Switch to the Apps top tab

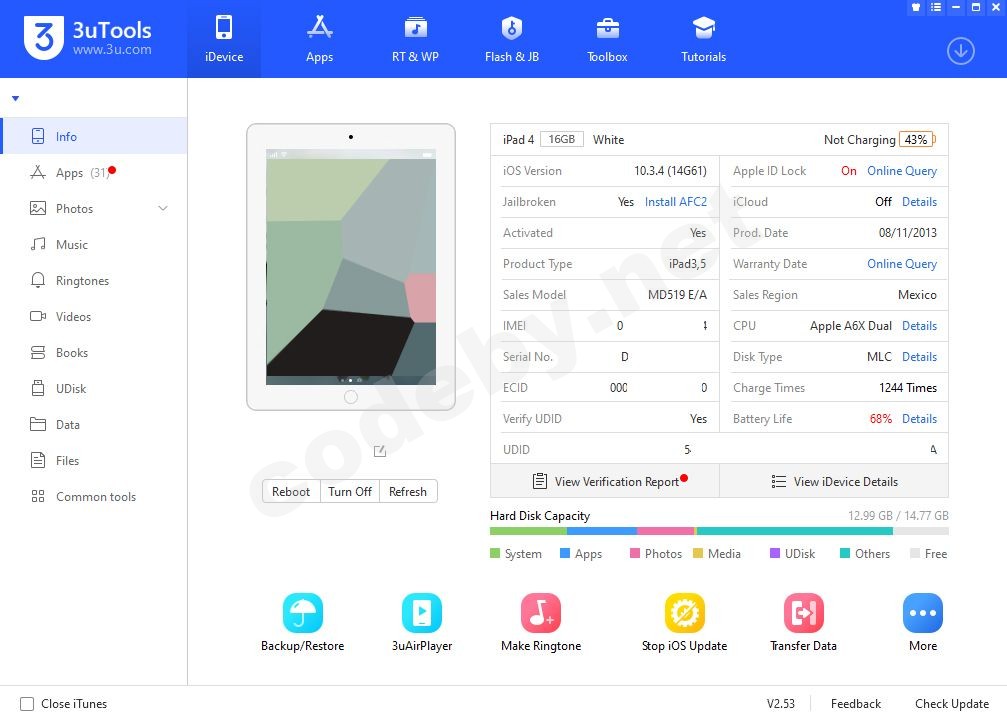[319, 39]
